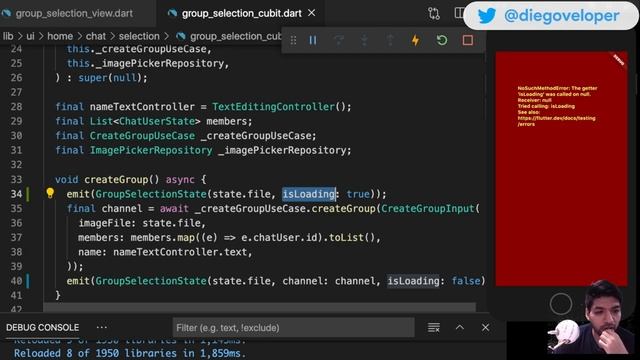Open the panel's more options ellipsis
This screenshot has width=640, height=360.
pyautogui.click(x=102, y=327)
